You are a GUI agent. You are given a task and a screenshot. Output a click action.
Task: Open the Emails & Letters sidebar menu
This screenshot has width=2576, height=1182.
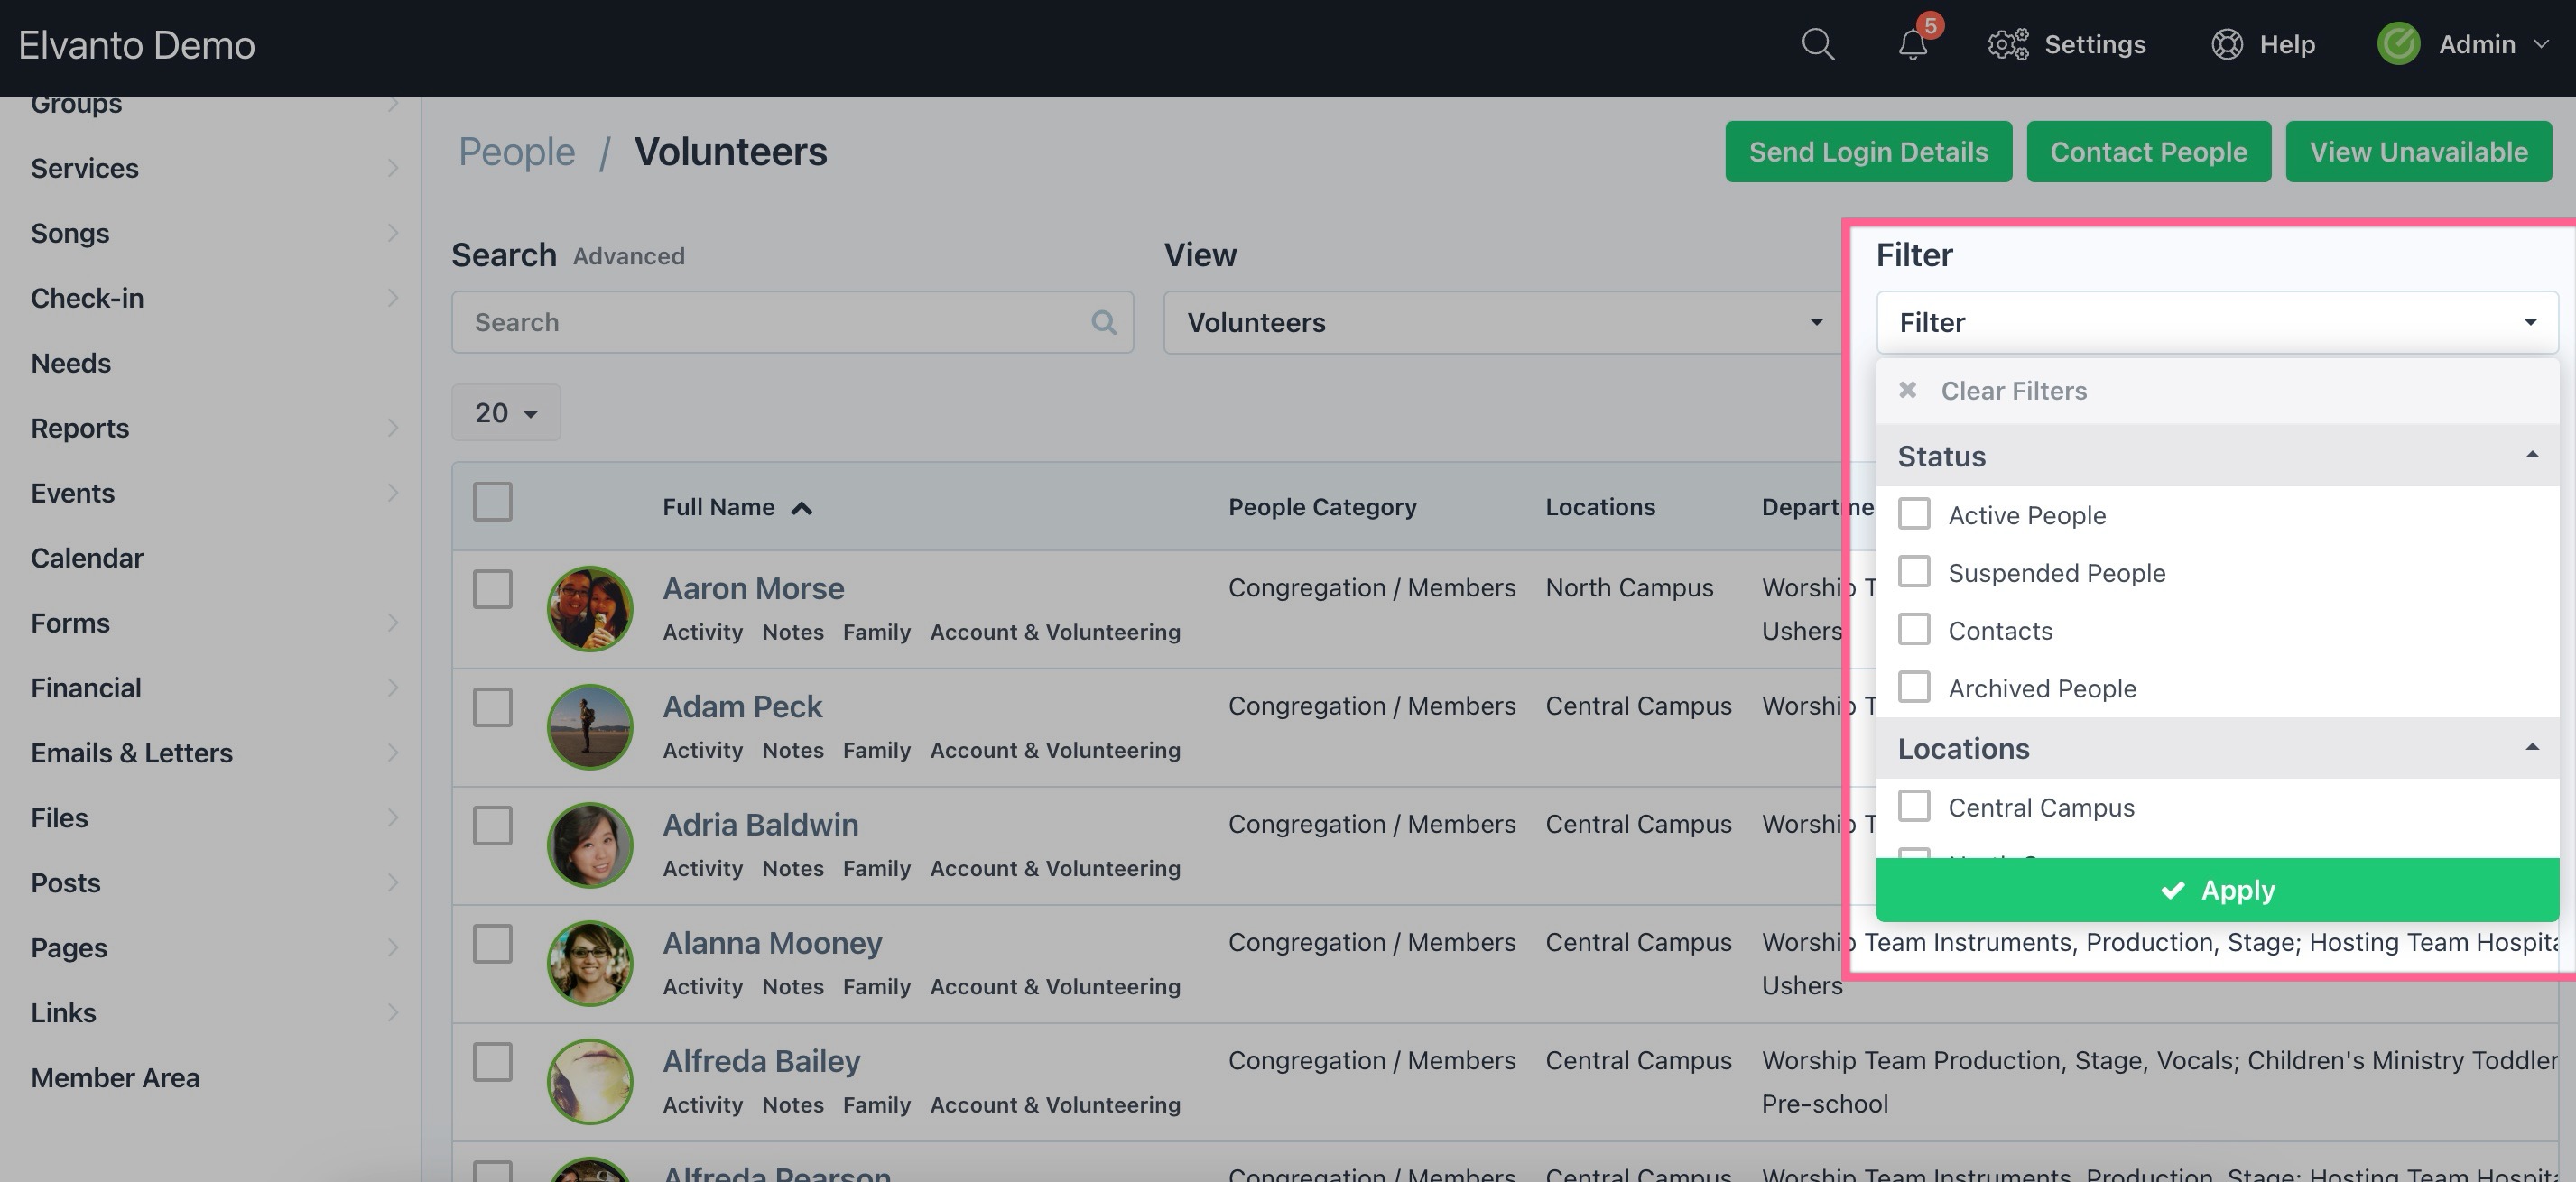[x=131, y=753]
